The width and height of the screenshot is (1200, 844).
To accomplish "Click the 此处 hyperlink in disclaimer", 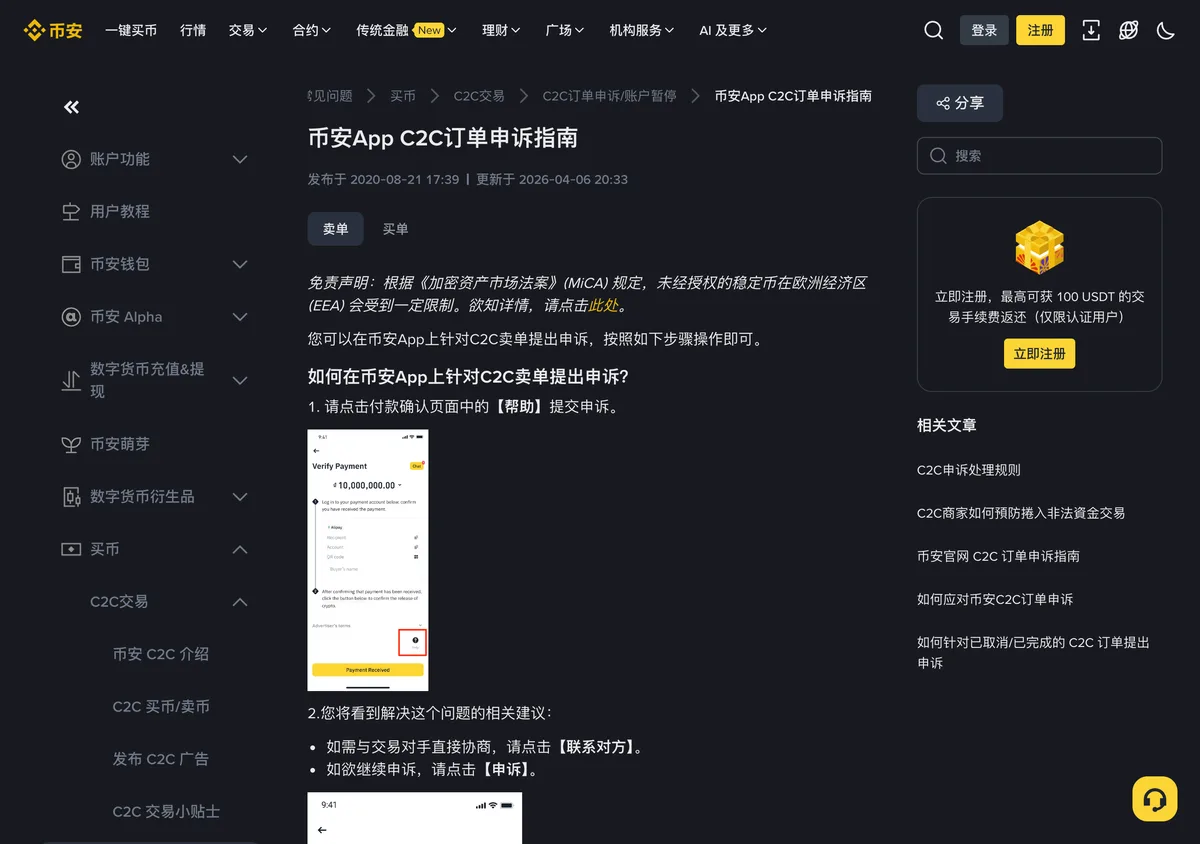I will click(603, 306).
